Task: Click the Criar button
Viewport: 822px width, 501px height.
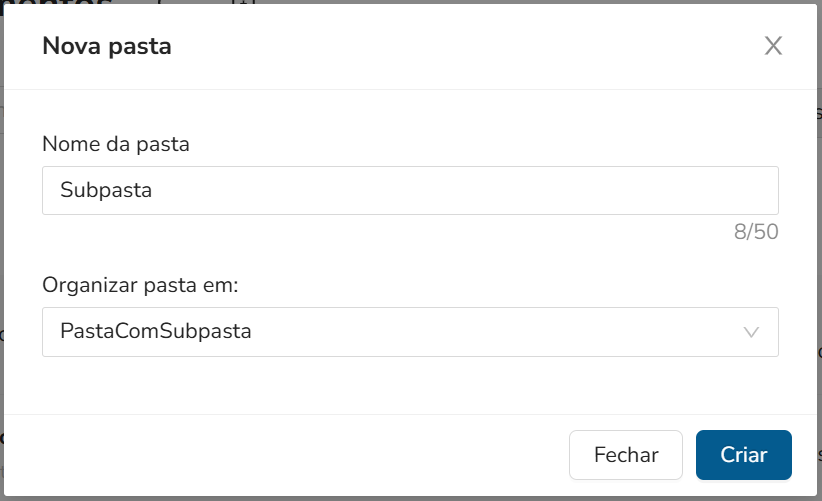Action: 743,455
